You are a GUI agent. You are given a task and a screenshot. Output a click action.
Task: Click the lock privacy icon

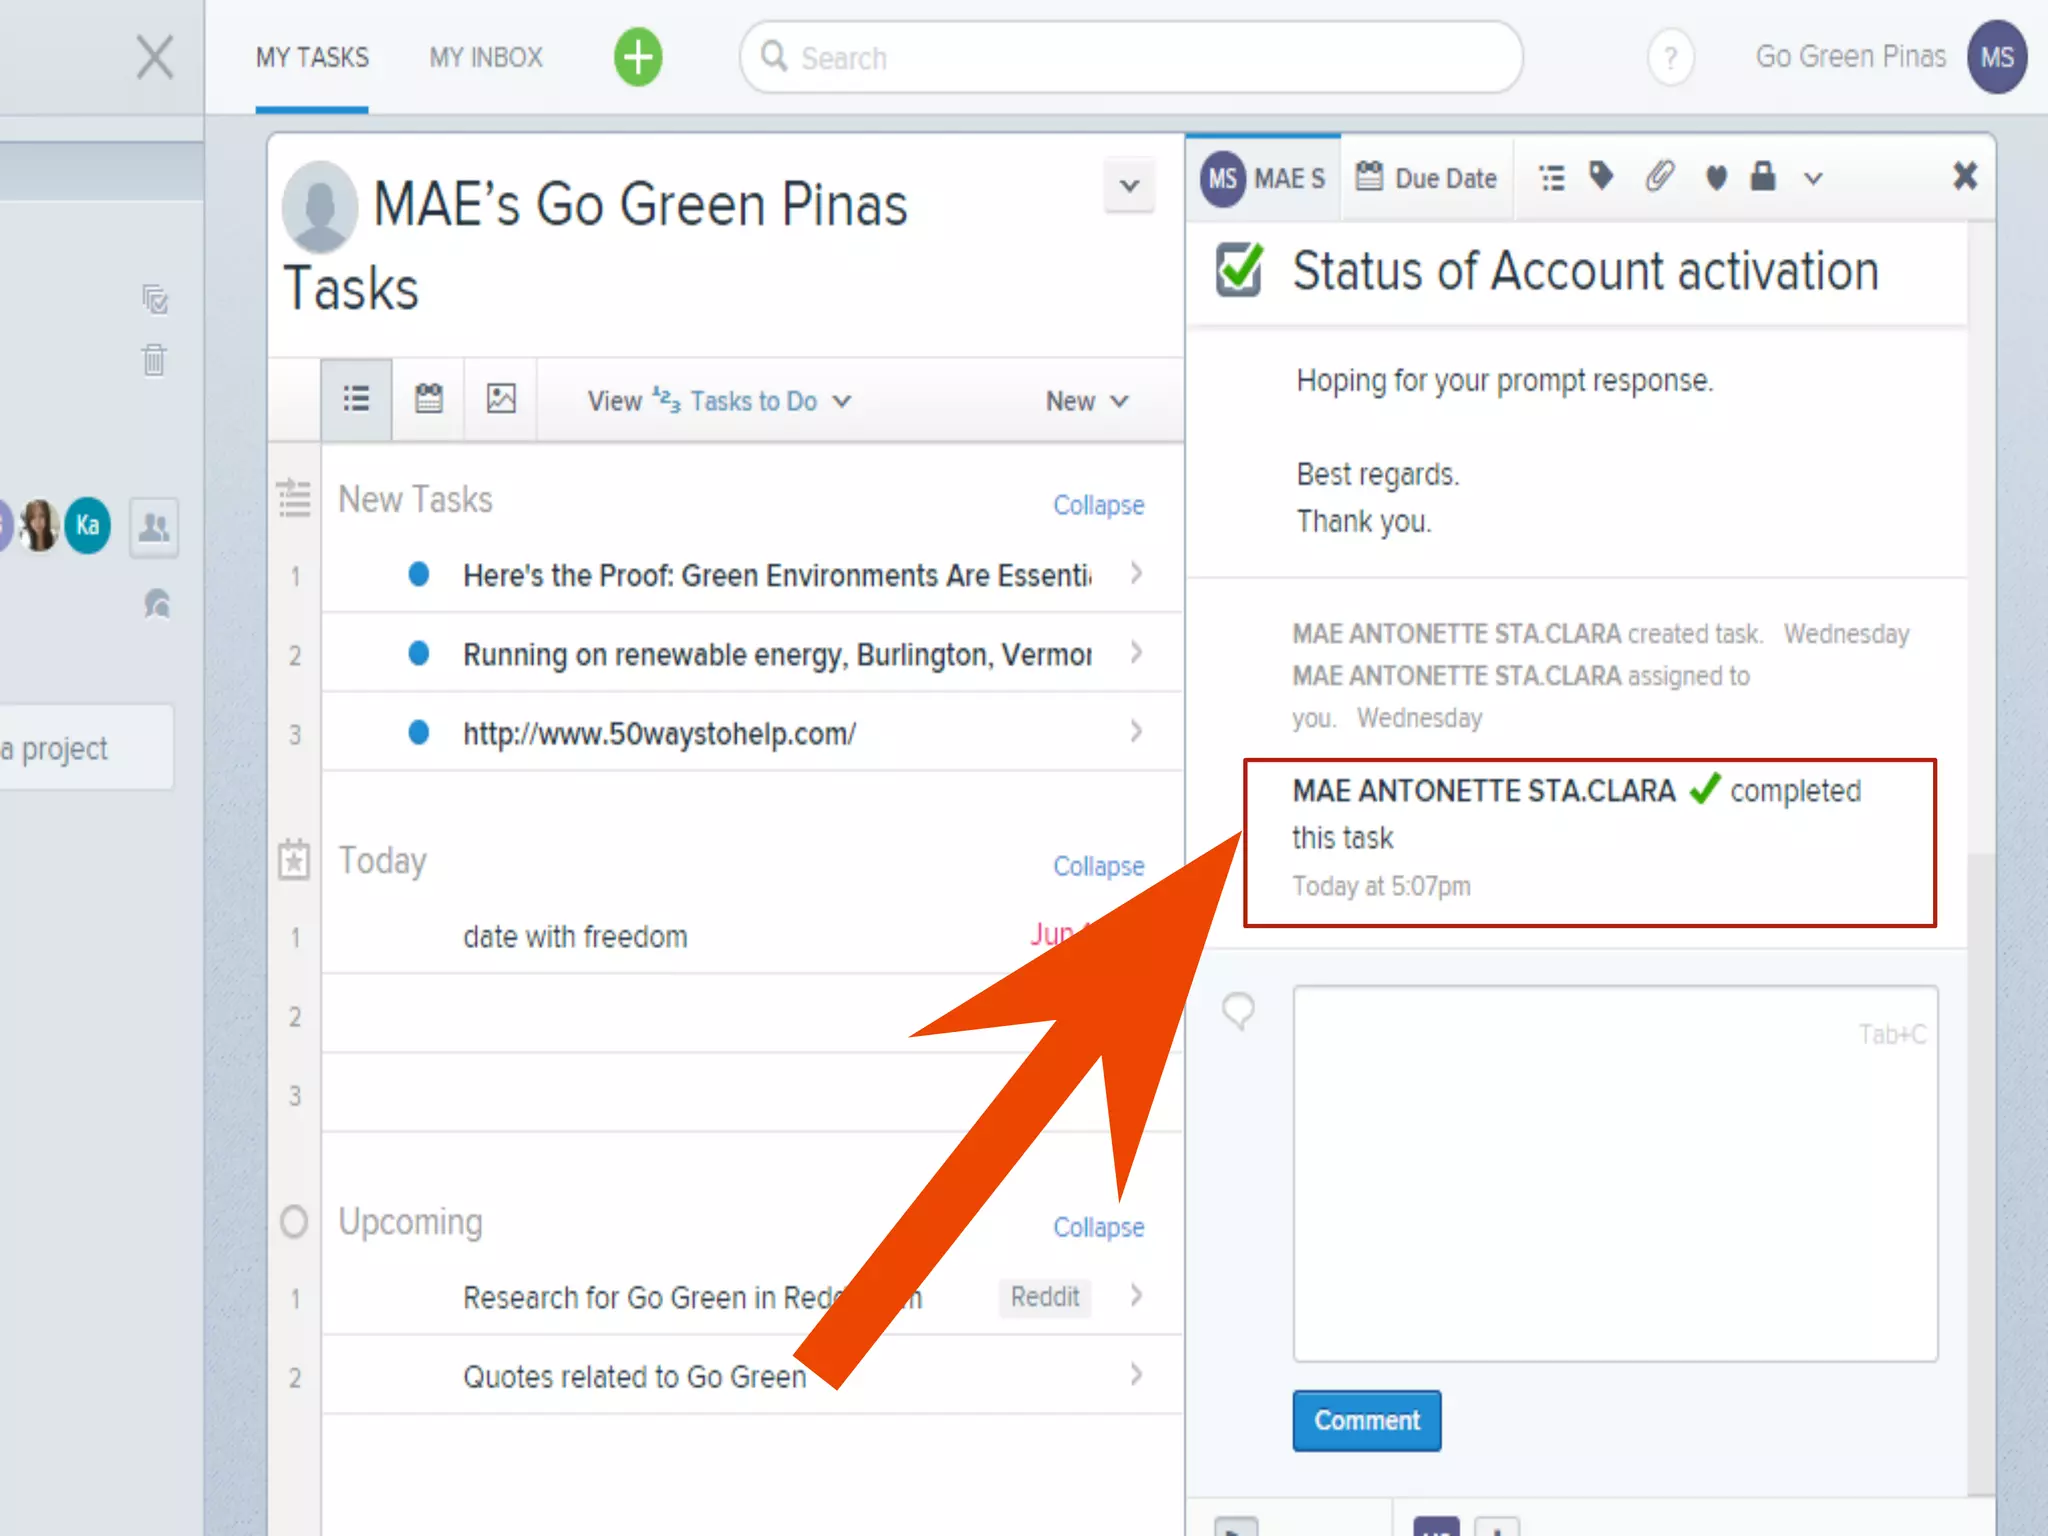pos(1763,177)
